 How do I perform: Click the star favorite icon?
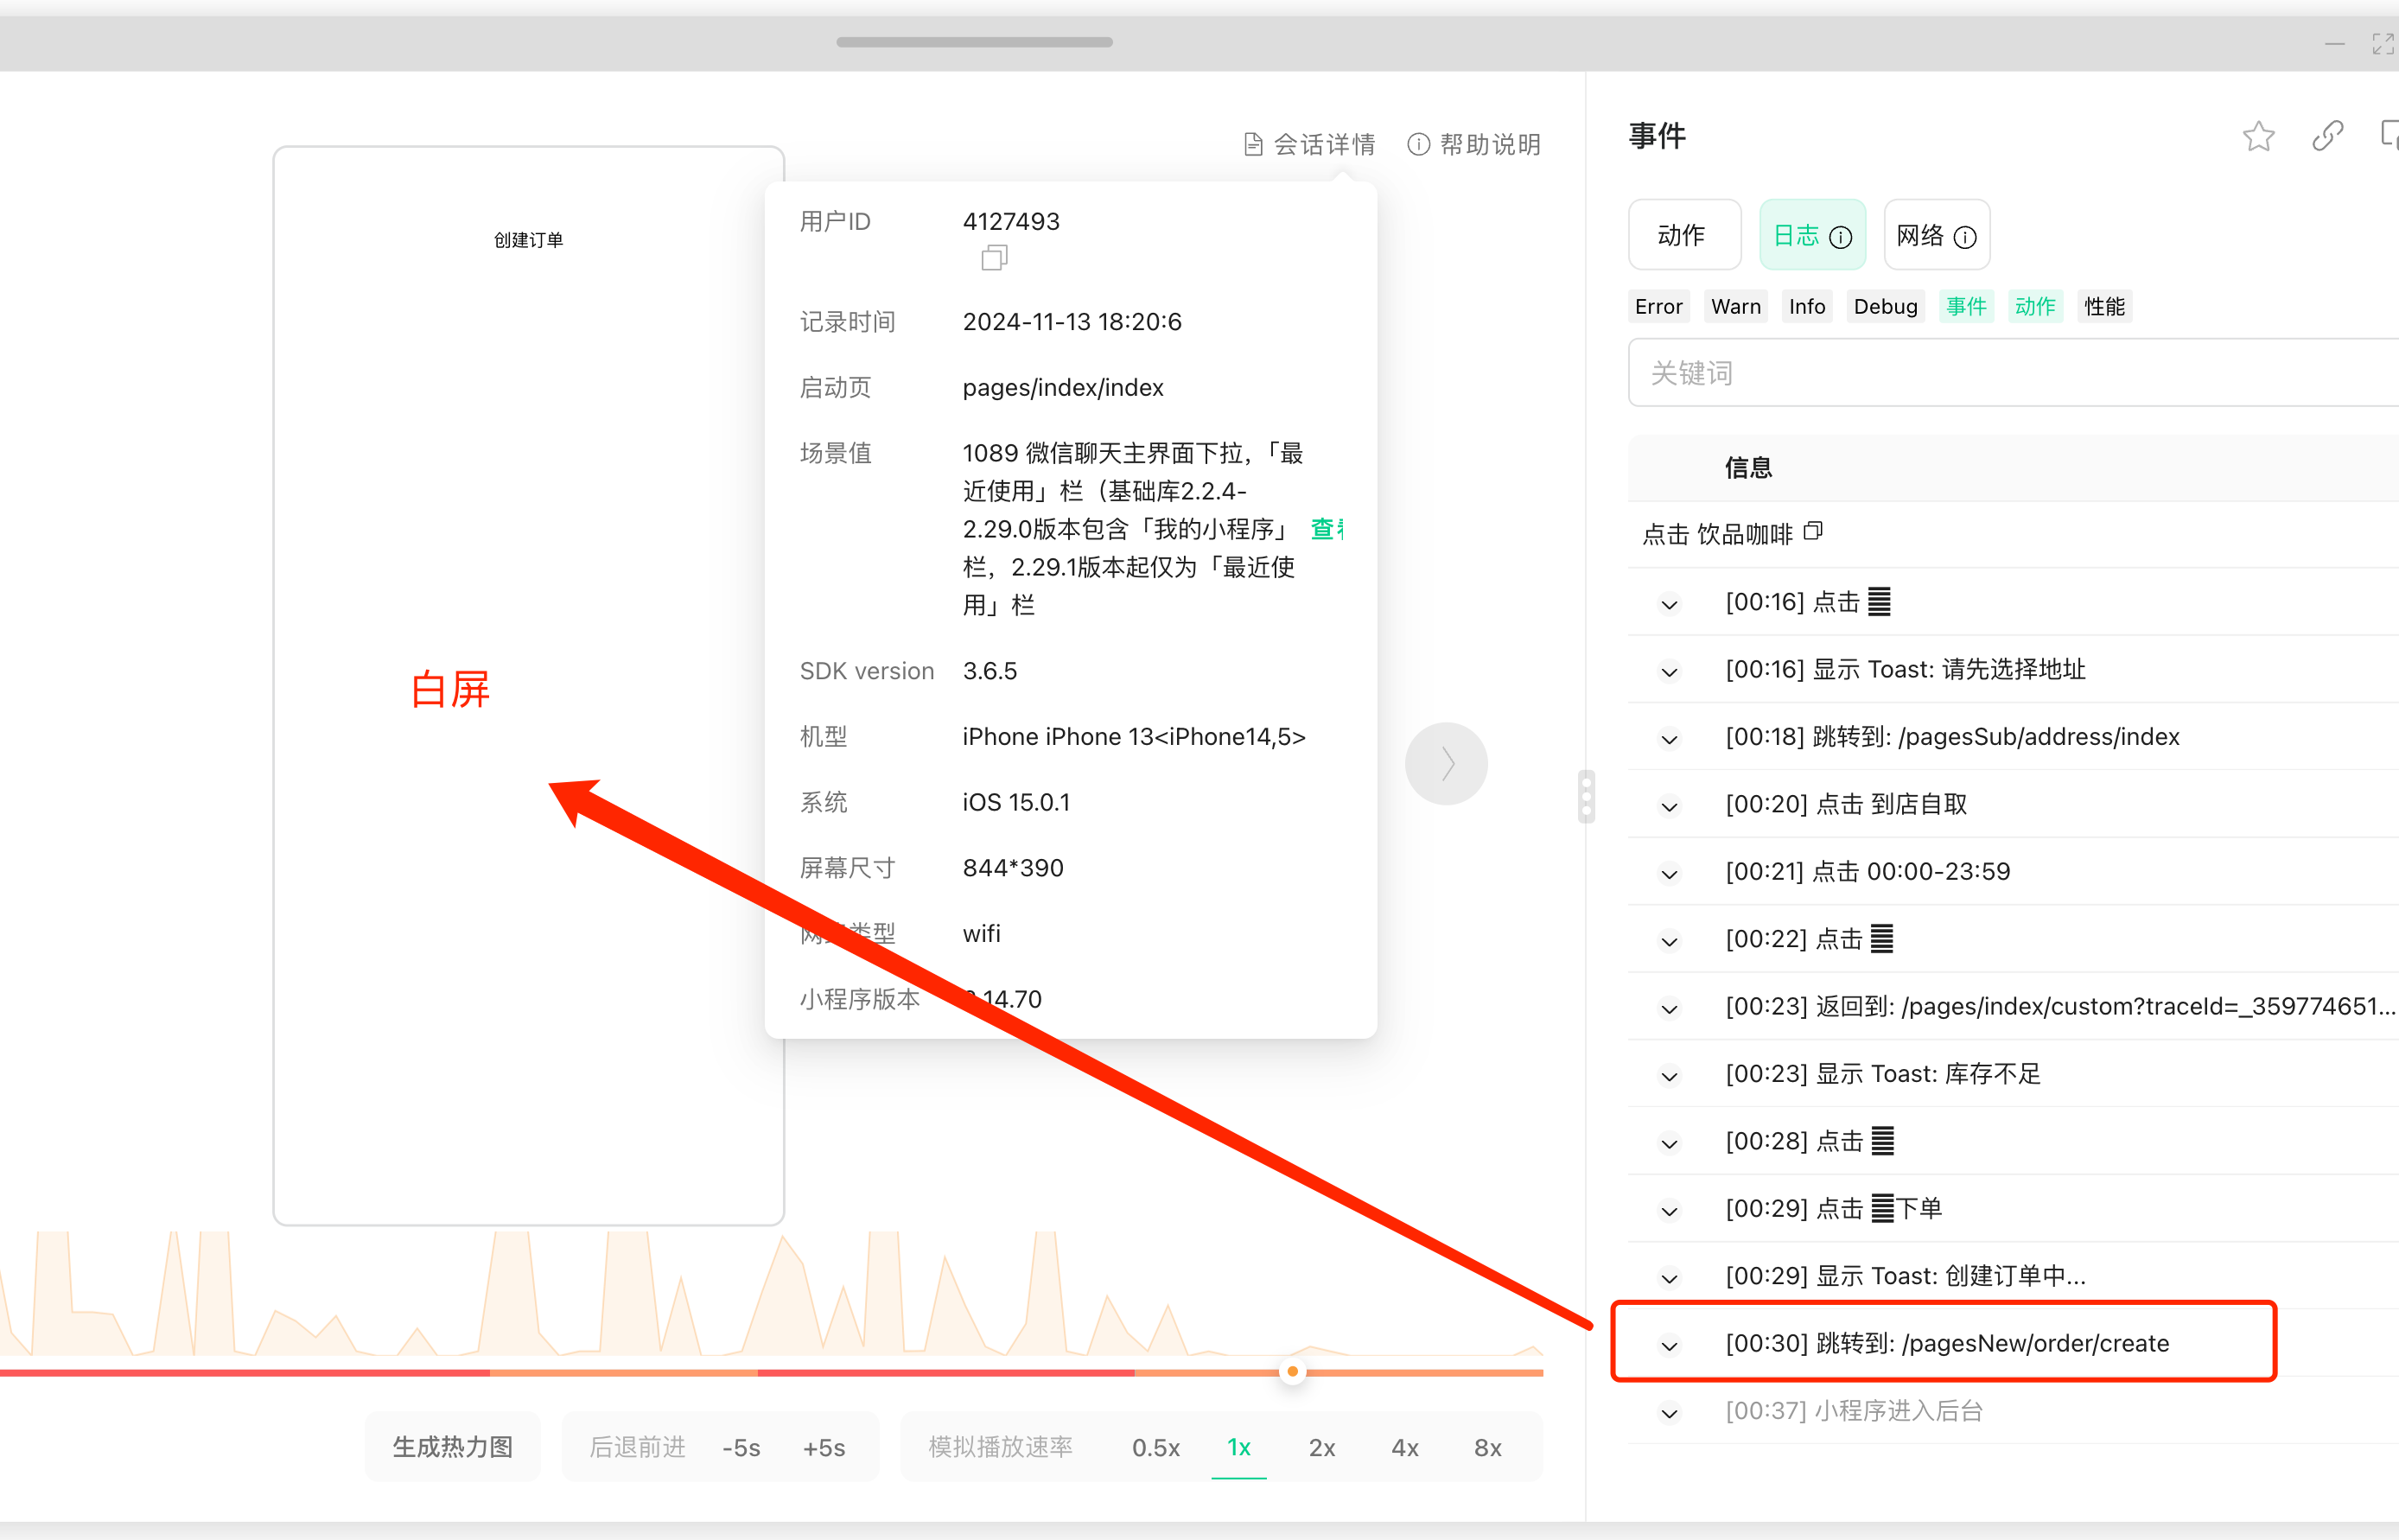[2258, 136]
